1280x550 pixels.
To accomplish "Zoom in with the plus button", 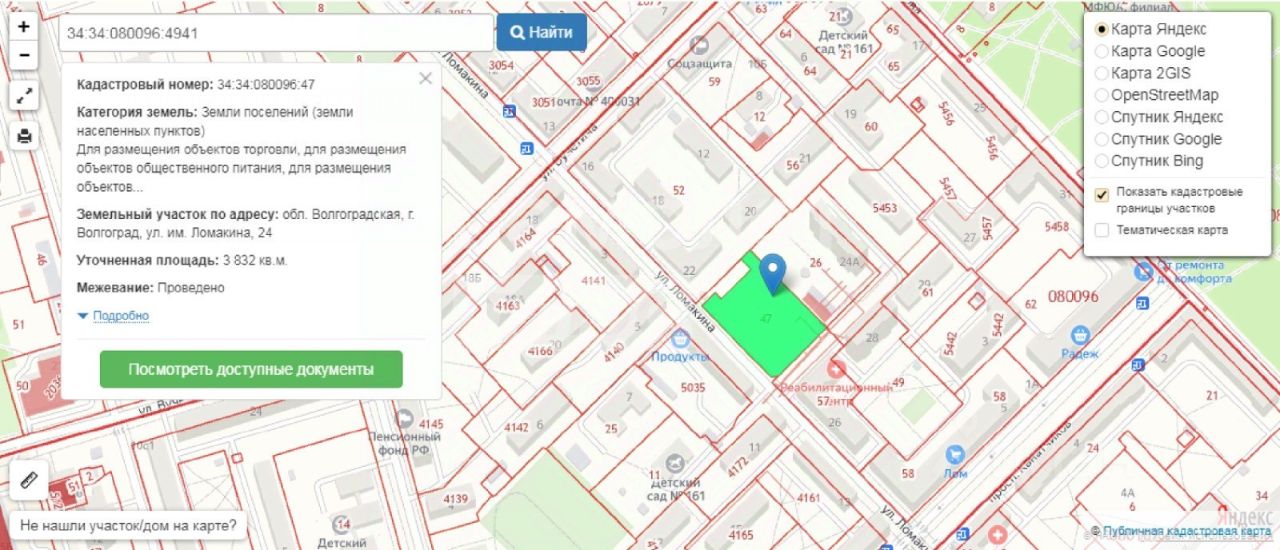I will 24,27.
